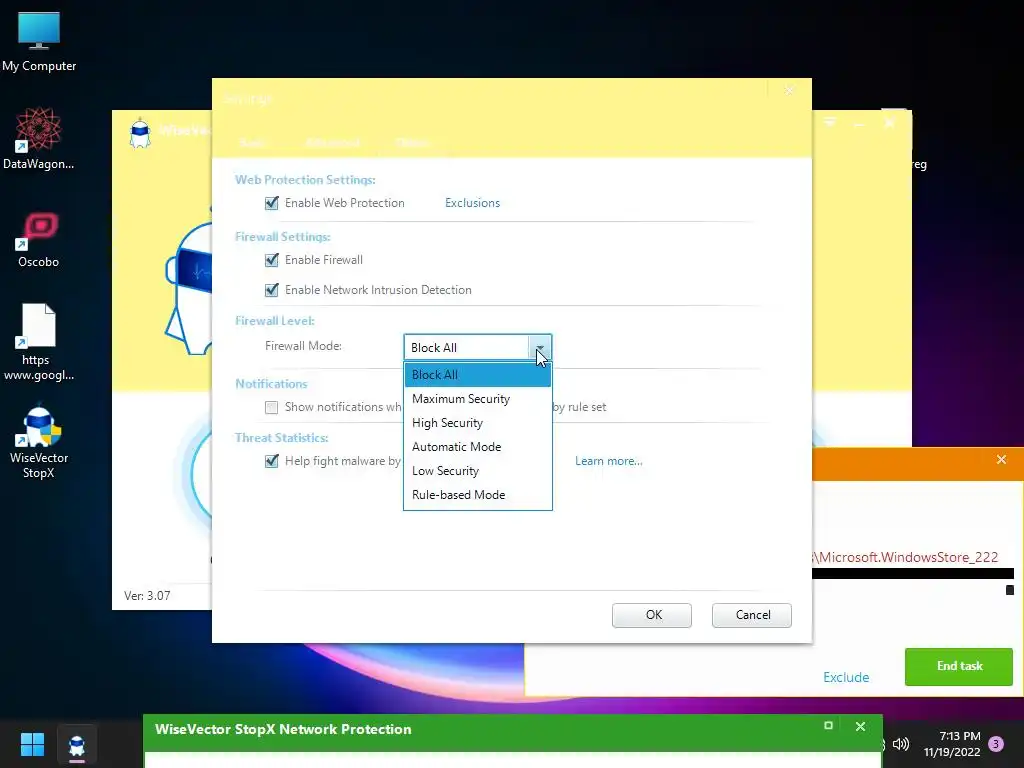Screen dimensions: 1024x768
Task: Maximize the Network Protection popup
Action: coord(828,726)
